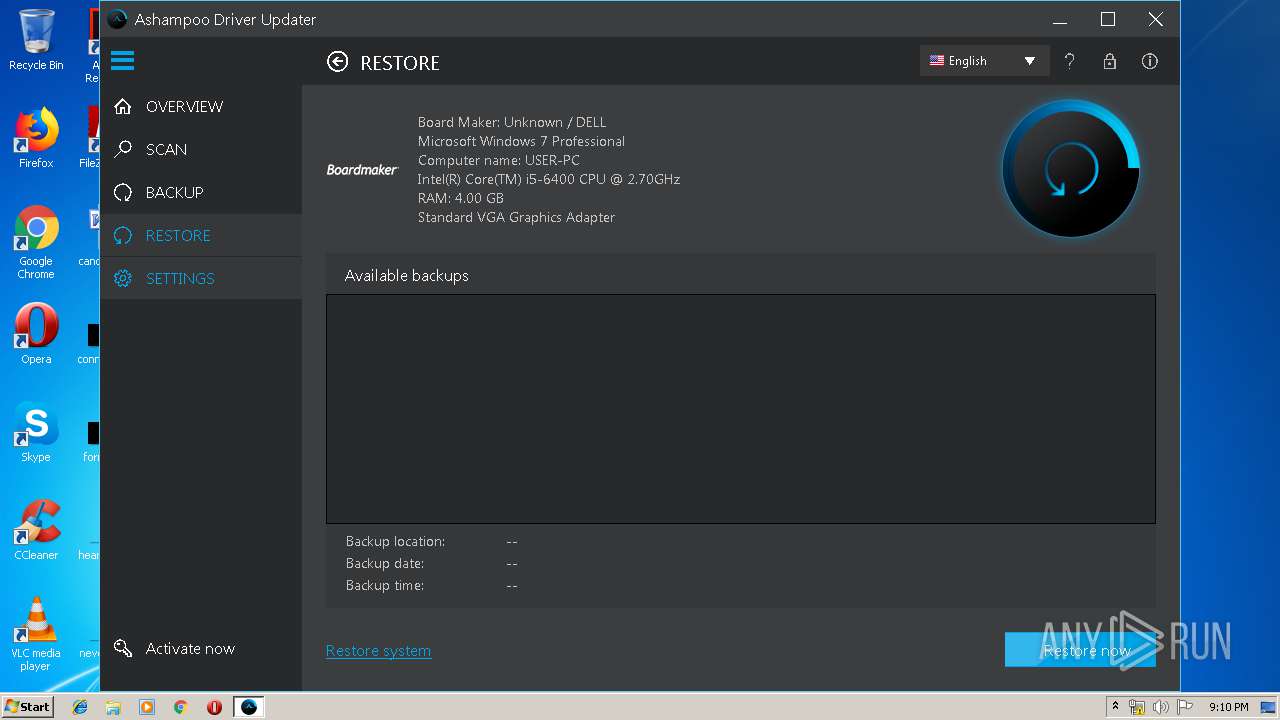Click the Action Center flag icon
1280x720 pixels.
pos(1185,707)
